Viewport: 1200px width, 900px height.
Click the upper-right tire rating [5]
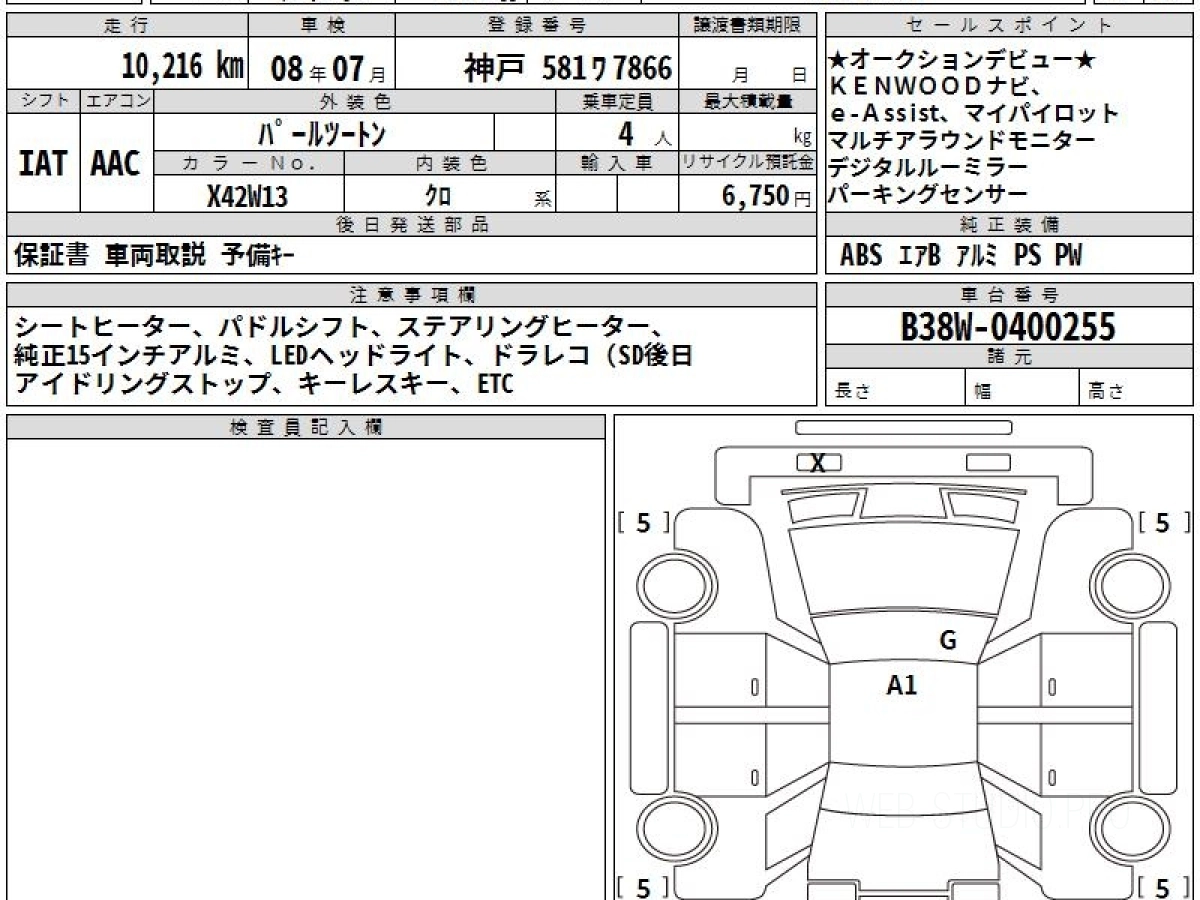click(x=1161, y=522)
